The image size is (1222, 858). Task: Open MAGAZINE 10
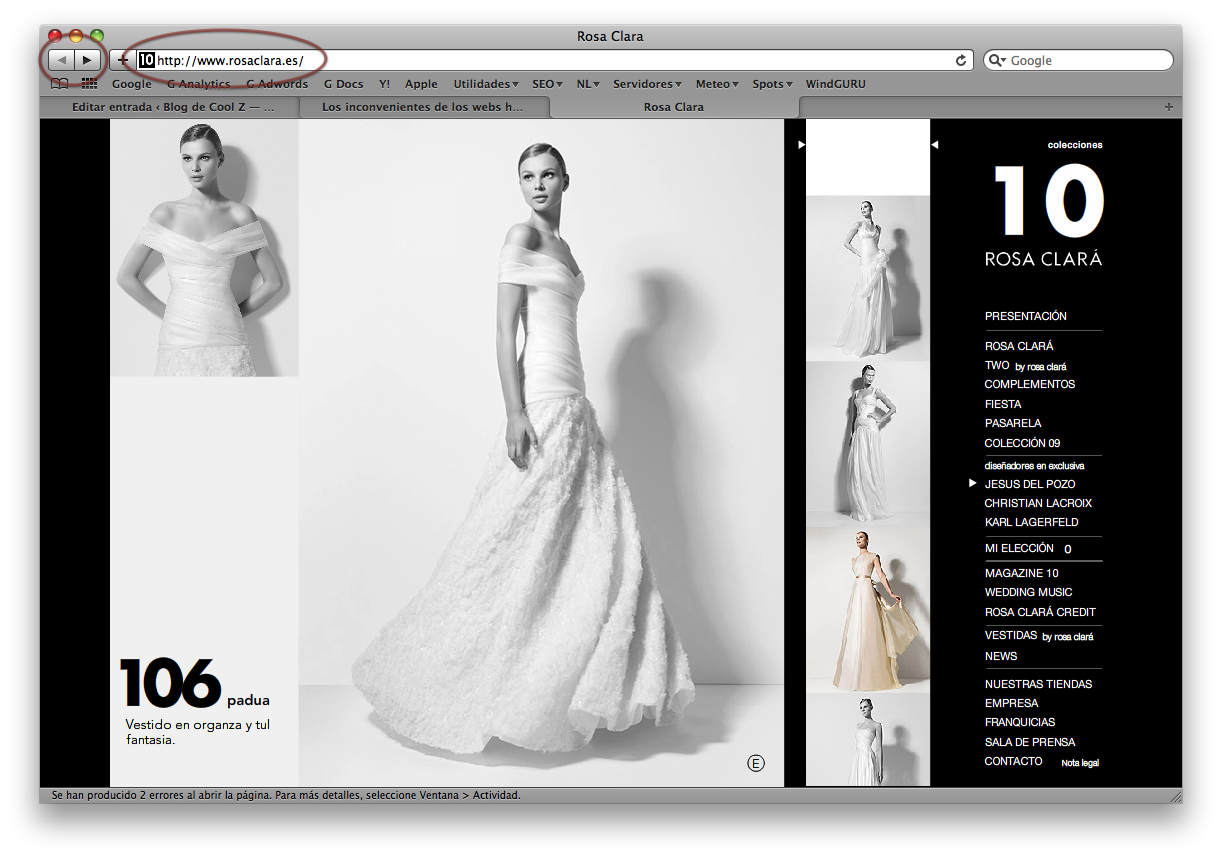tap(1021, 573)
